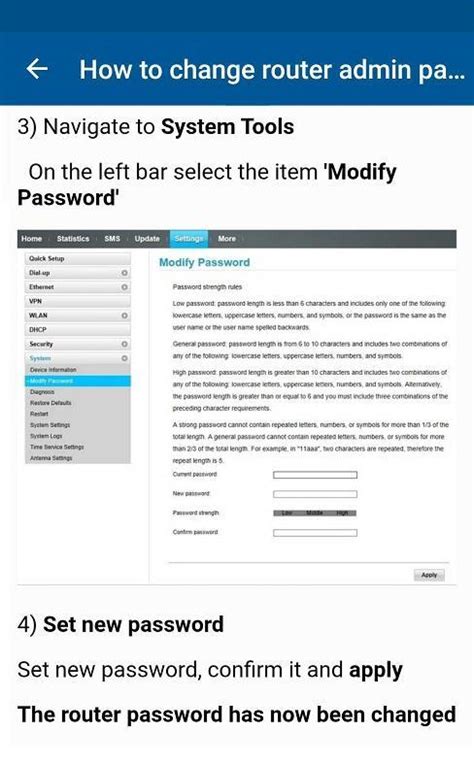Select Modify Password in sidebar
The height and width of the screenshot is (765, 474).
[78, 381]
